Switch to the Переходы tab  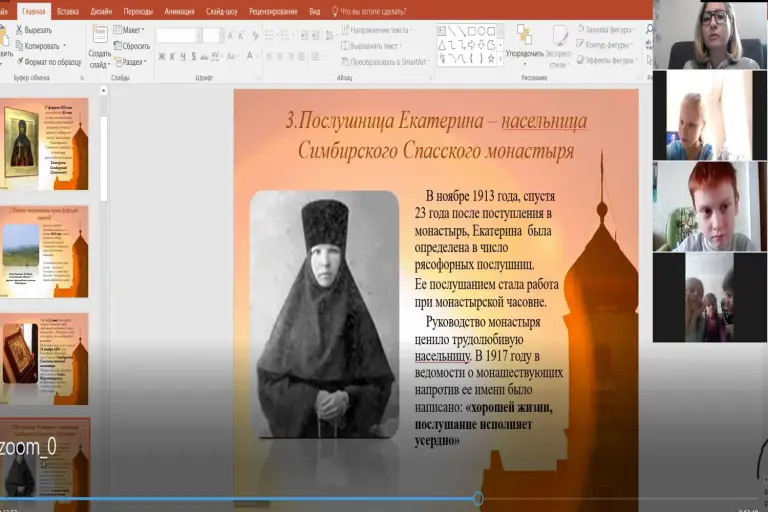click(138, 11)
